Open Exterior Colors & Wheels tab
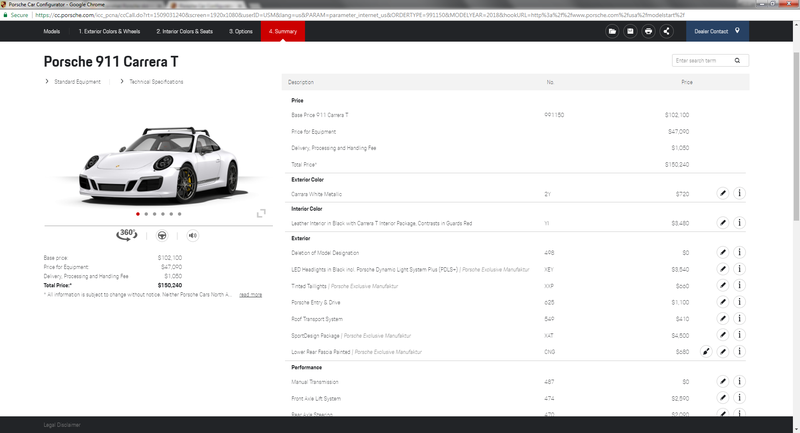This screenshot has width=800, height=433. point(109,31)
